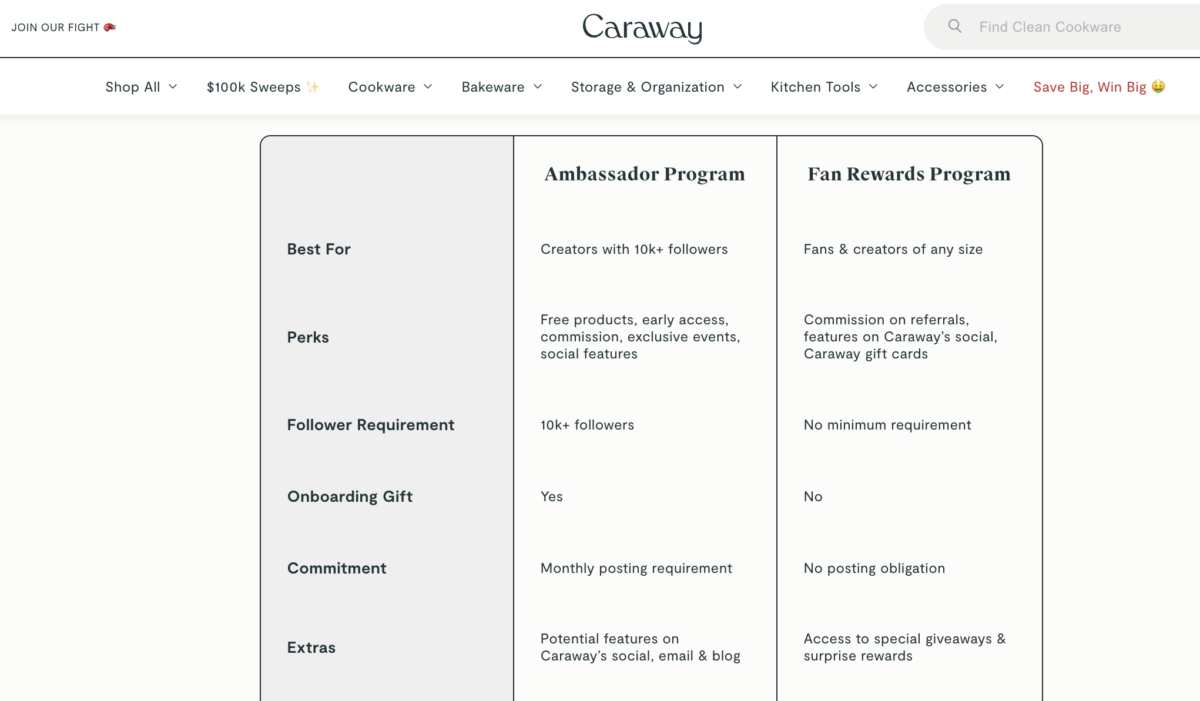
Task: Open the Save Big, Win Big link
Action: coord(1099,87)
